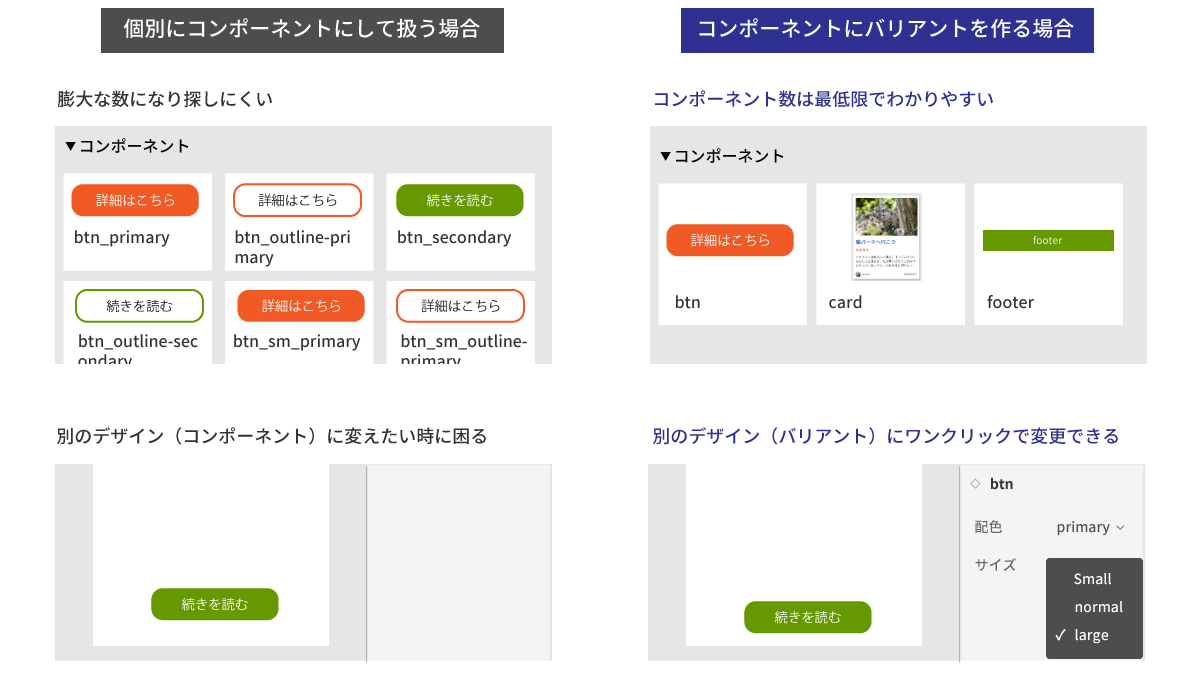Viewport: 1200px width, 675px height.
Task: Click the text 膨大な数になり探しにくい
Action: [165, 99]
